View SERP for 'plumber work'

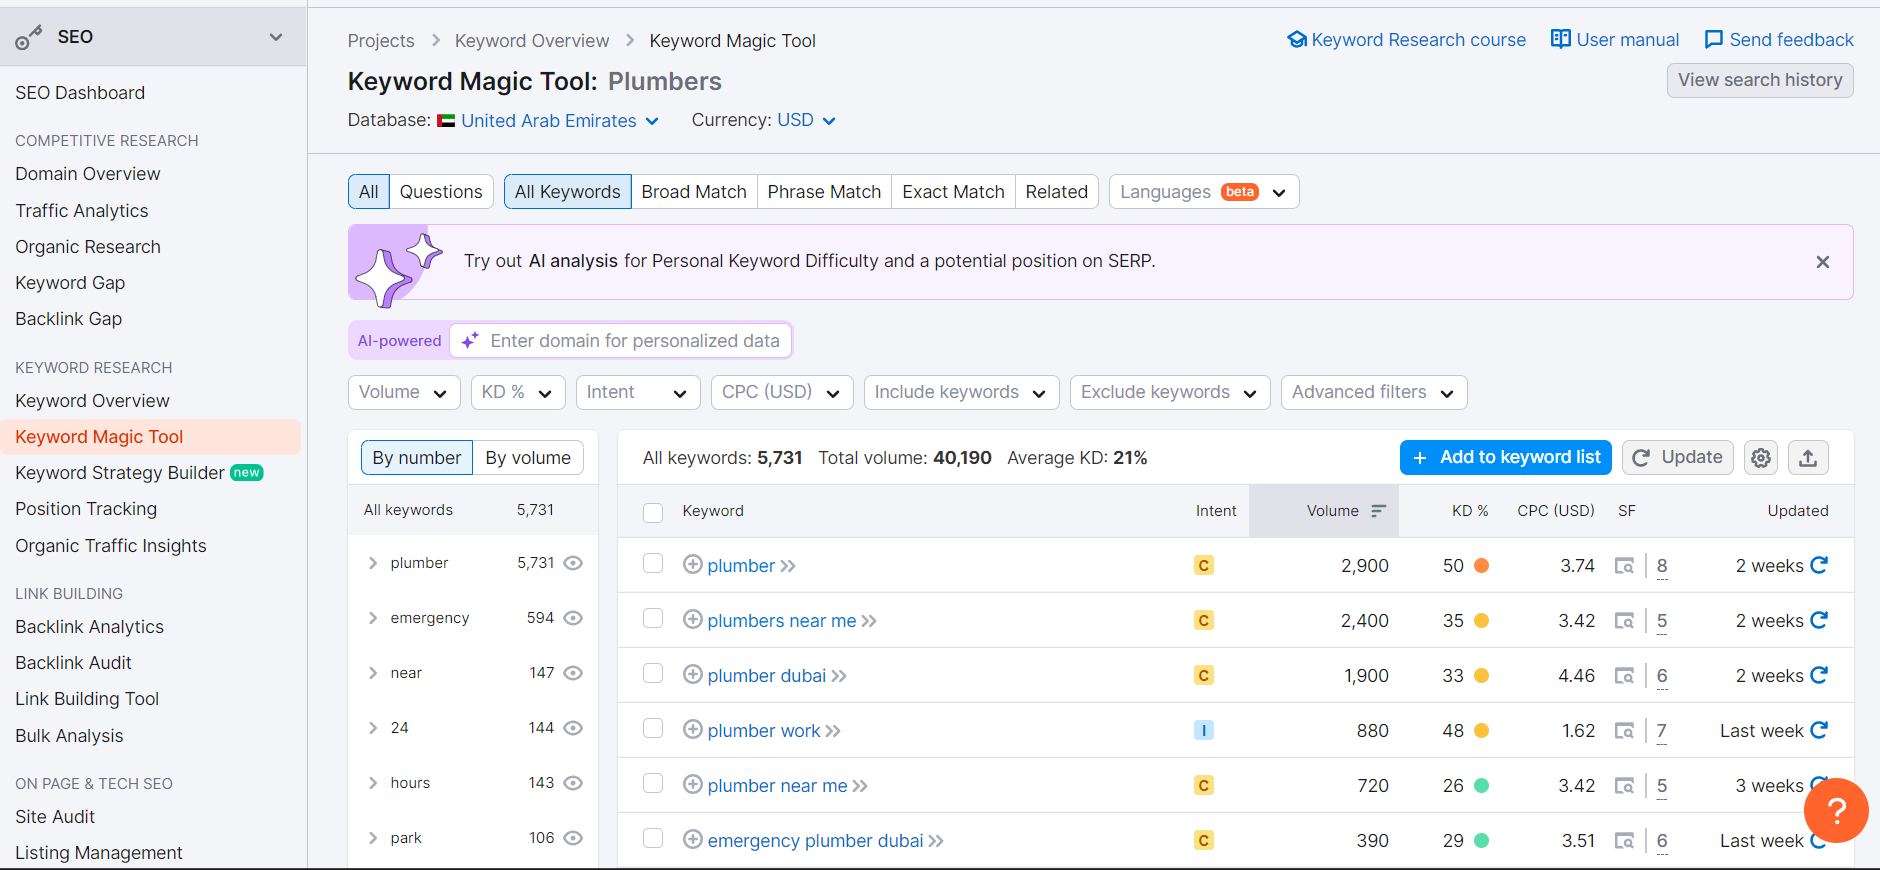click(x=1625, y=731)
